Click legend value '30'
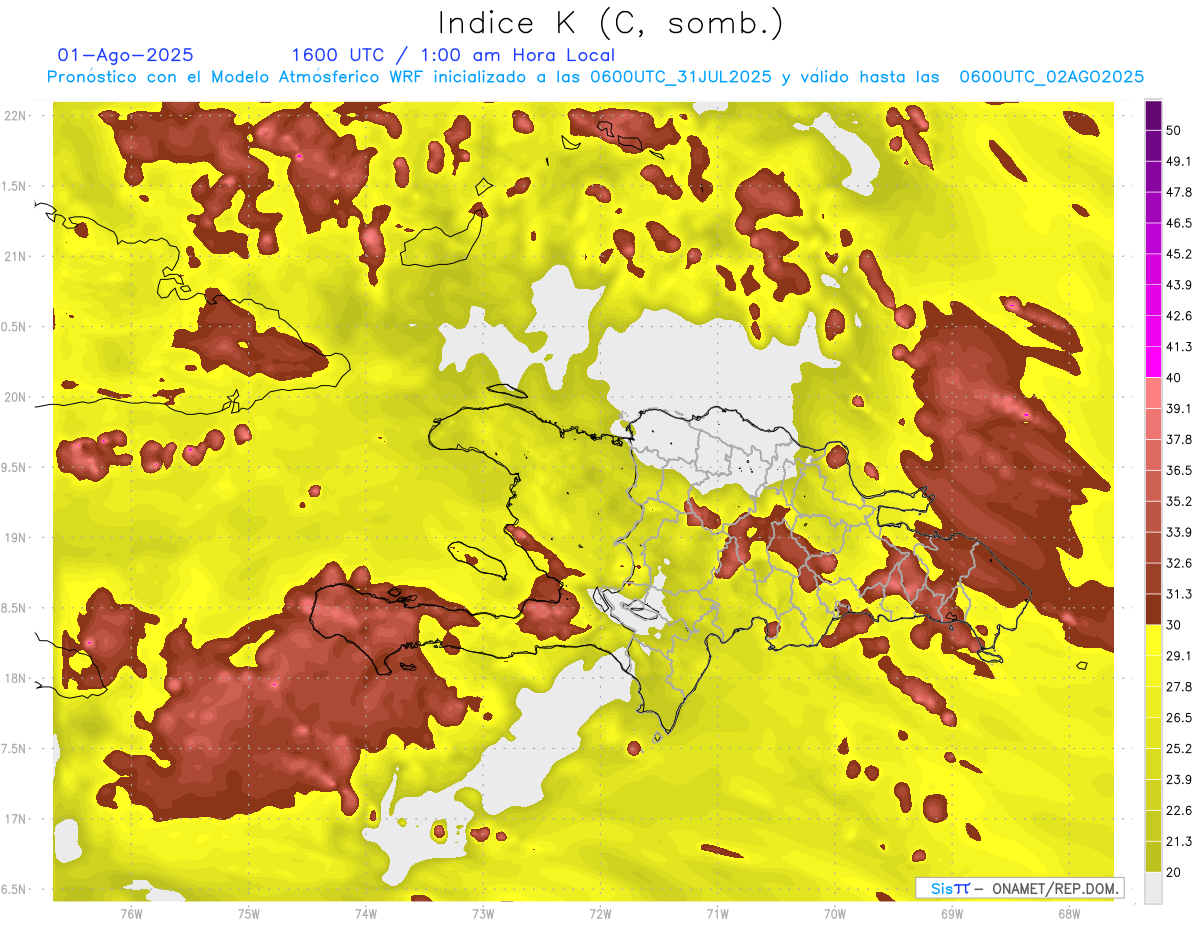The image size is (1200, 927). (x=1173, y=625)
